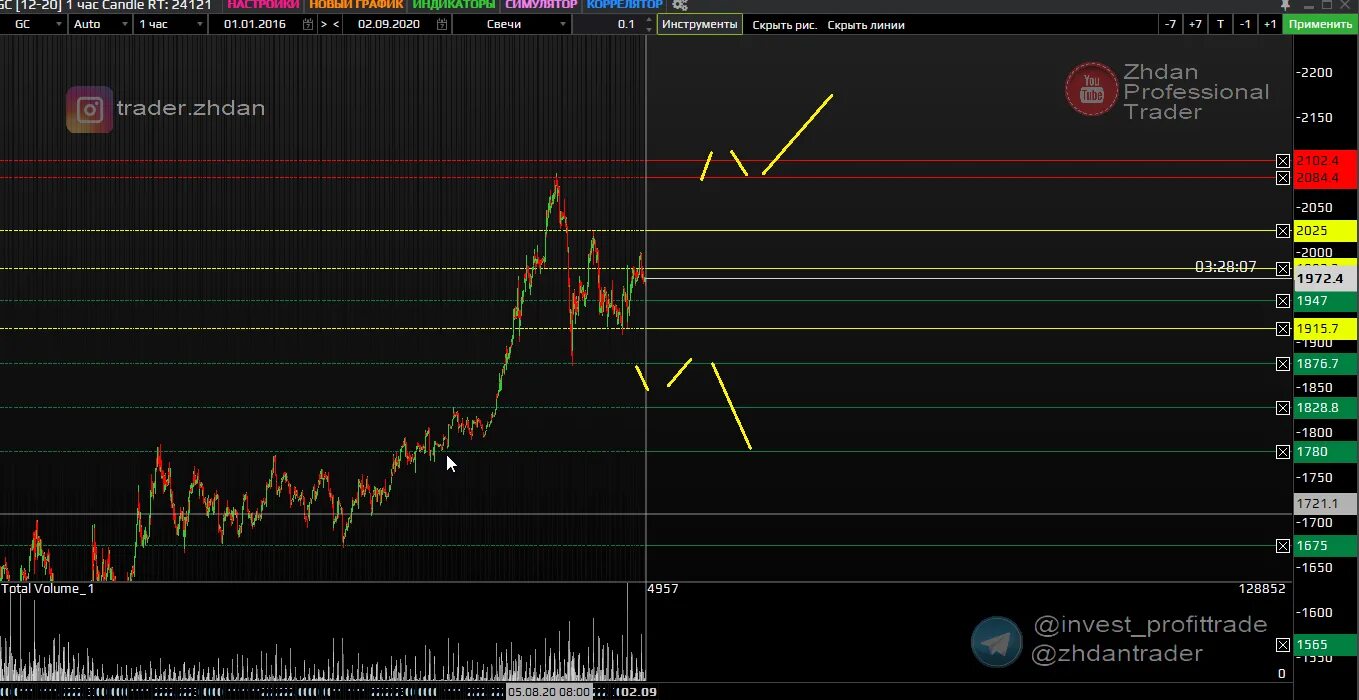Select the green 1780 price label
The width and height of the screenshot is (1359, 700).
(x=1325, y=452)
